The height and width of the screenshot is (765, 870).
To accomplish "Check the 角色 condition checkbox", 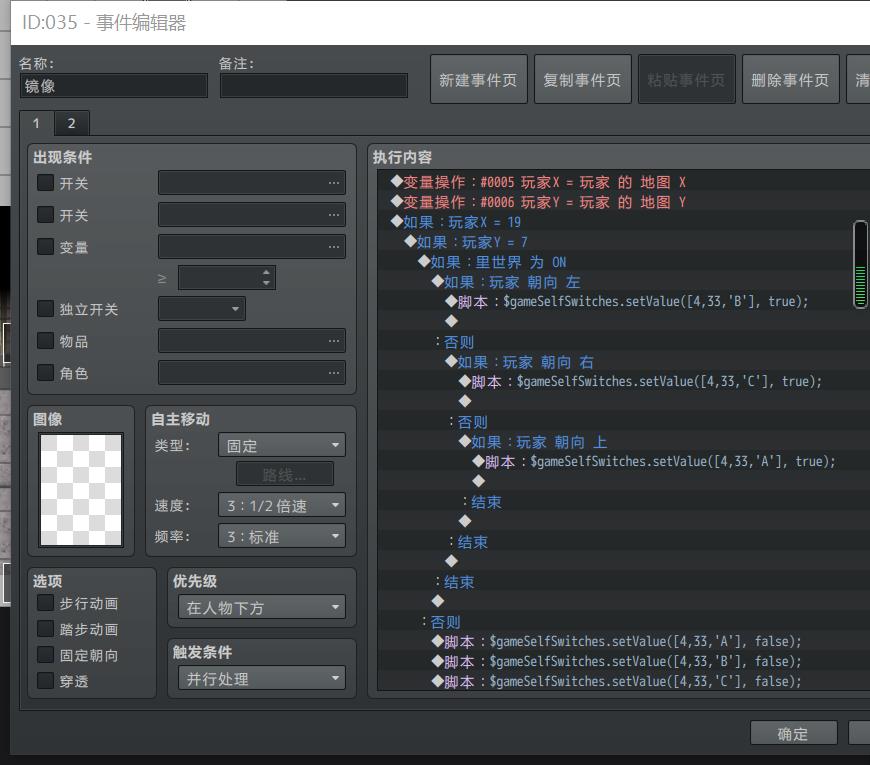I will [45, 373].
